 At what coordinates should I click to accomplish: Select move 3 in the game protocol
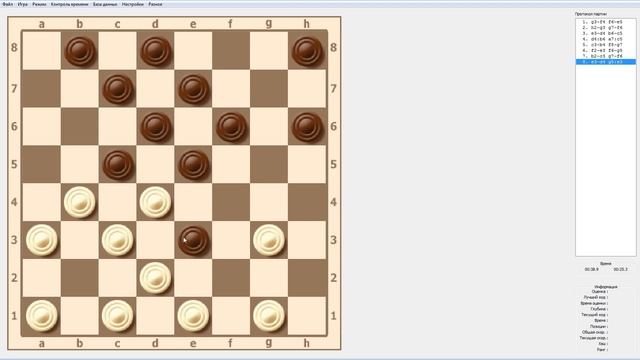click(x=606, y=33)
